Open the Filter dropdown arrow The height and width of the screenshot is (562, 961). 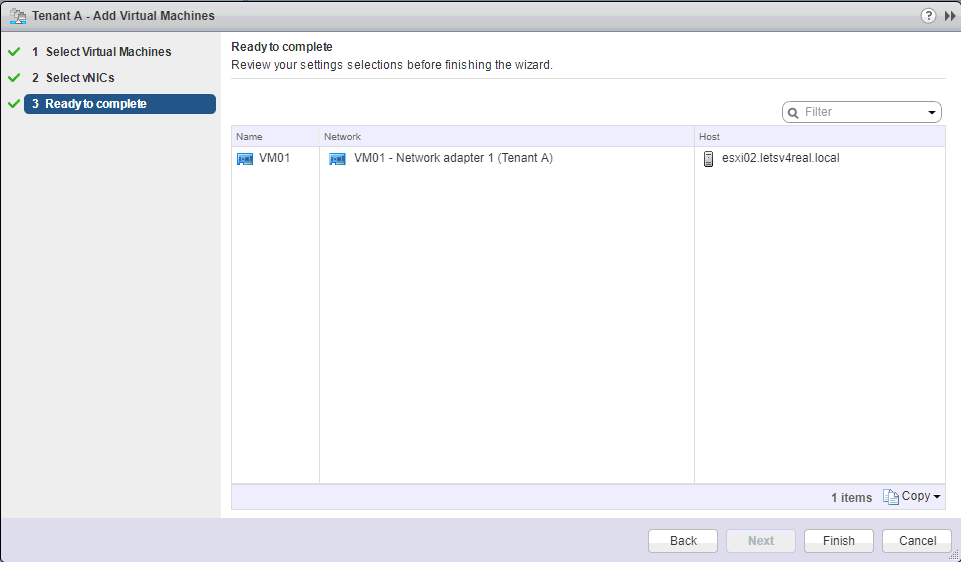[932, 112]
